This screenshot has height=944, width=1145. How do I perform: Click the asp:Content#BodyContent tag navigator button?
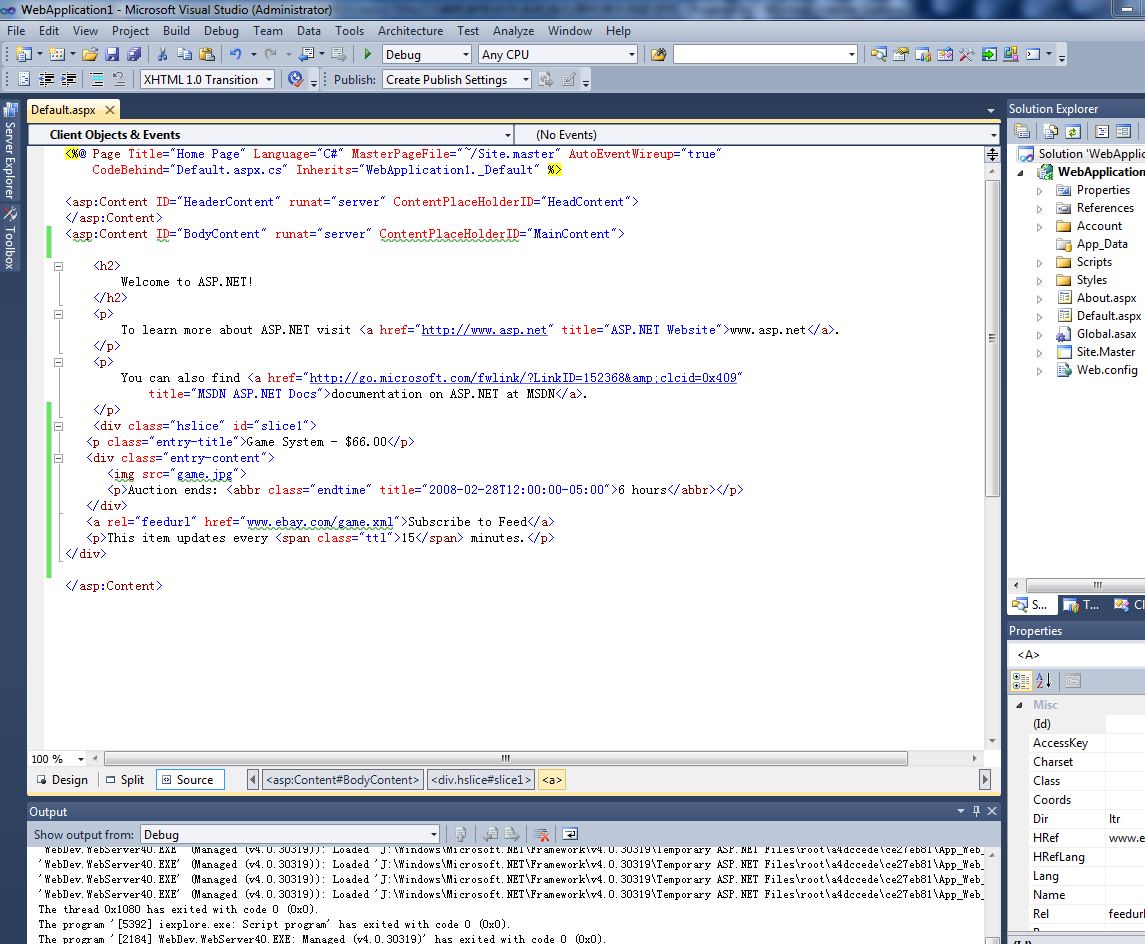[342, 780]
